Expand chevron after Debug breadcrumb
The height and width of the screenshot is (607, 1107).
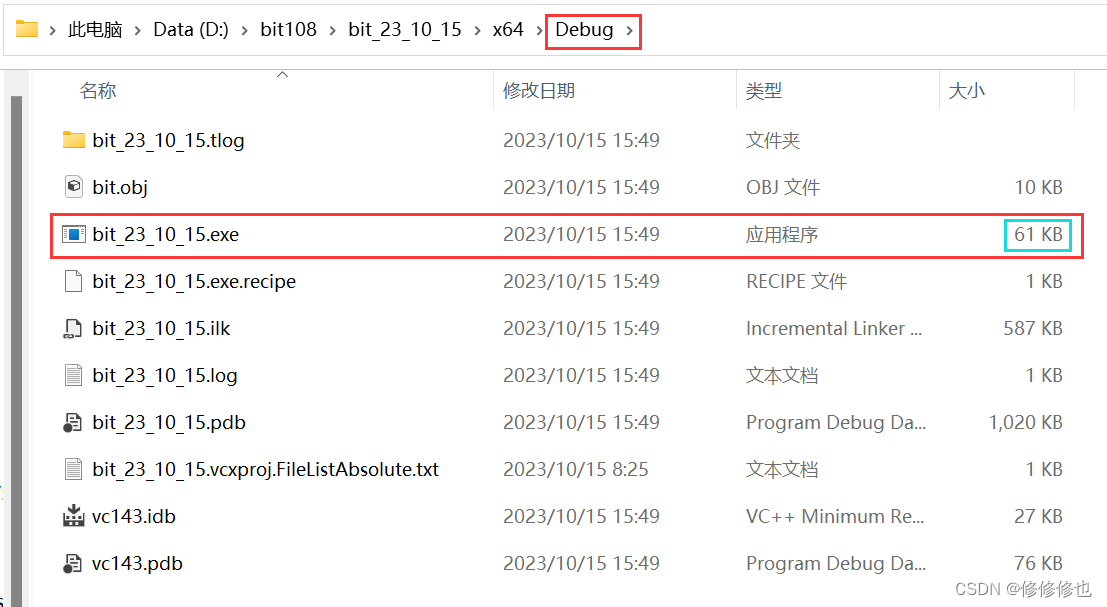point(629,30)
